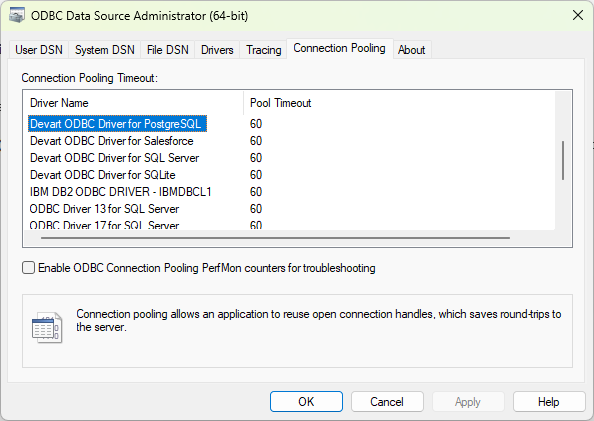Viewport: 594px width, 421px height.
Task: Click the ODBC Administrator title bar icon
Action: point(16,16)
